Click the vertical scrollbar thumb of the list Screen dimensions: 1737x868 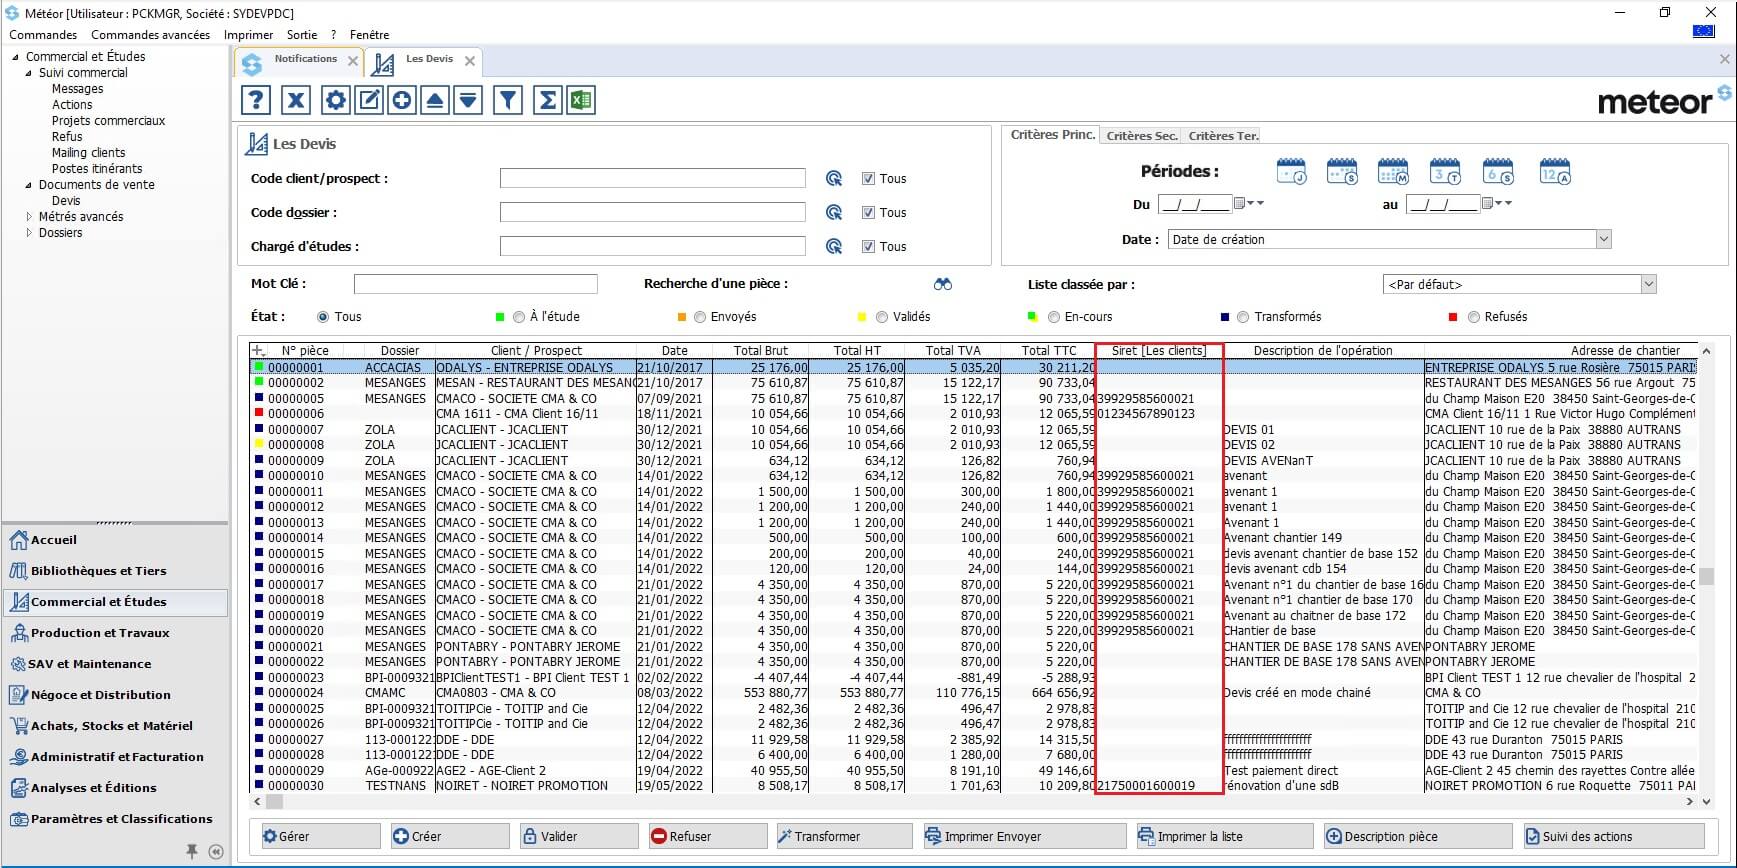point(1706,577)
